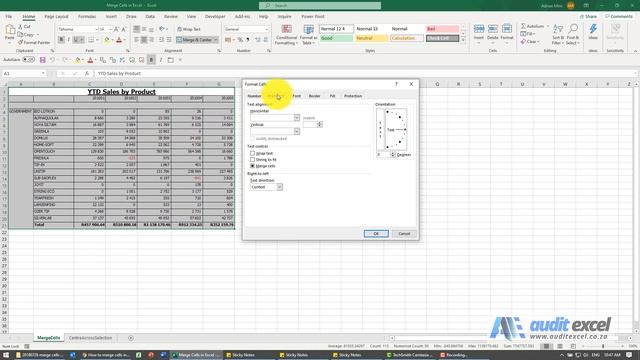
Task: Apply the Neutral cell style
Action: click(x=371, y=38)
